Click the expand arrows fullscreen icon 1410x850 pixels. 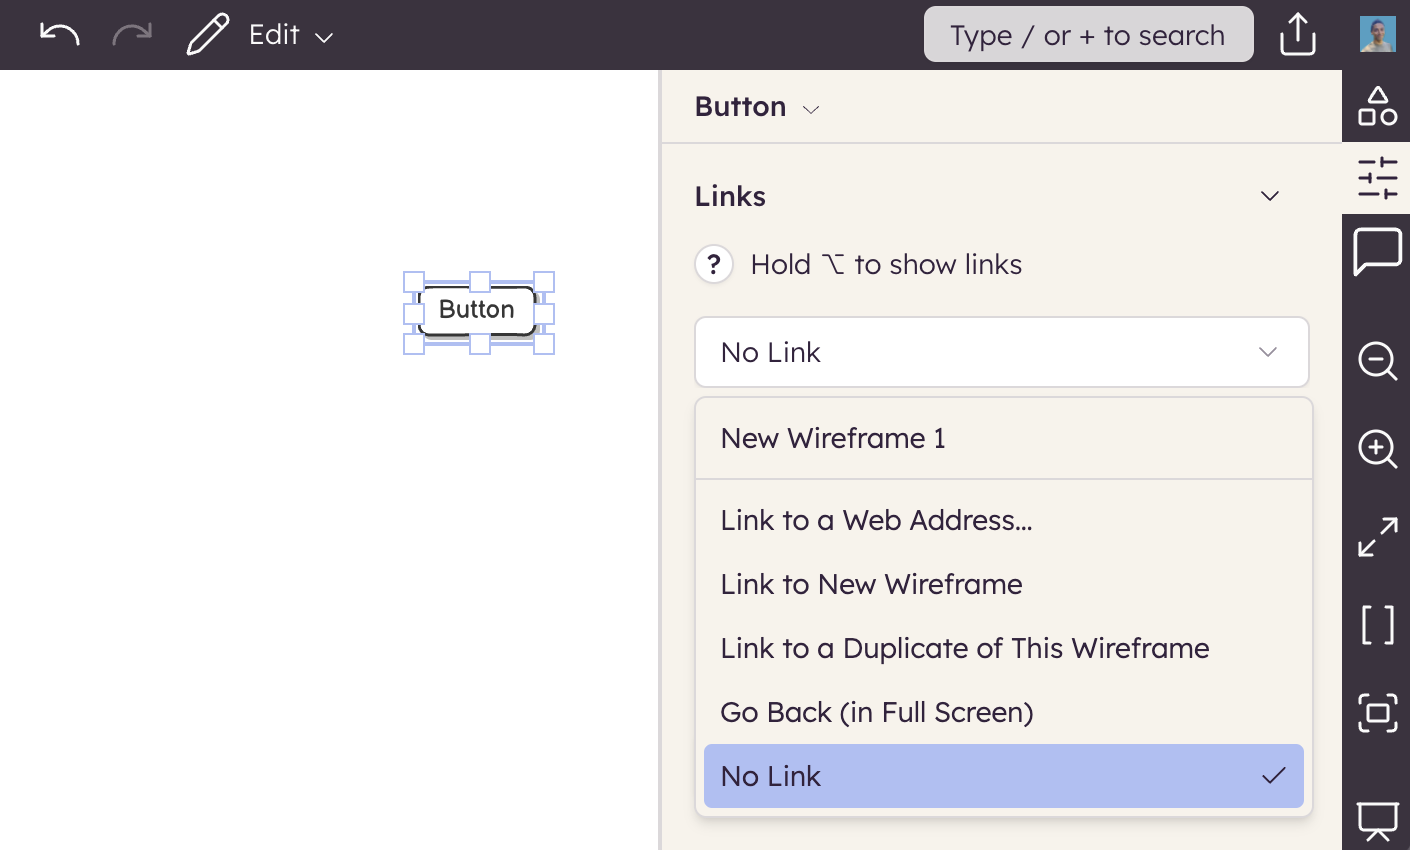pyautogui.click(x=1377, y=537)
